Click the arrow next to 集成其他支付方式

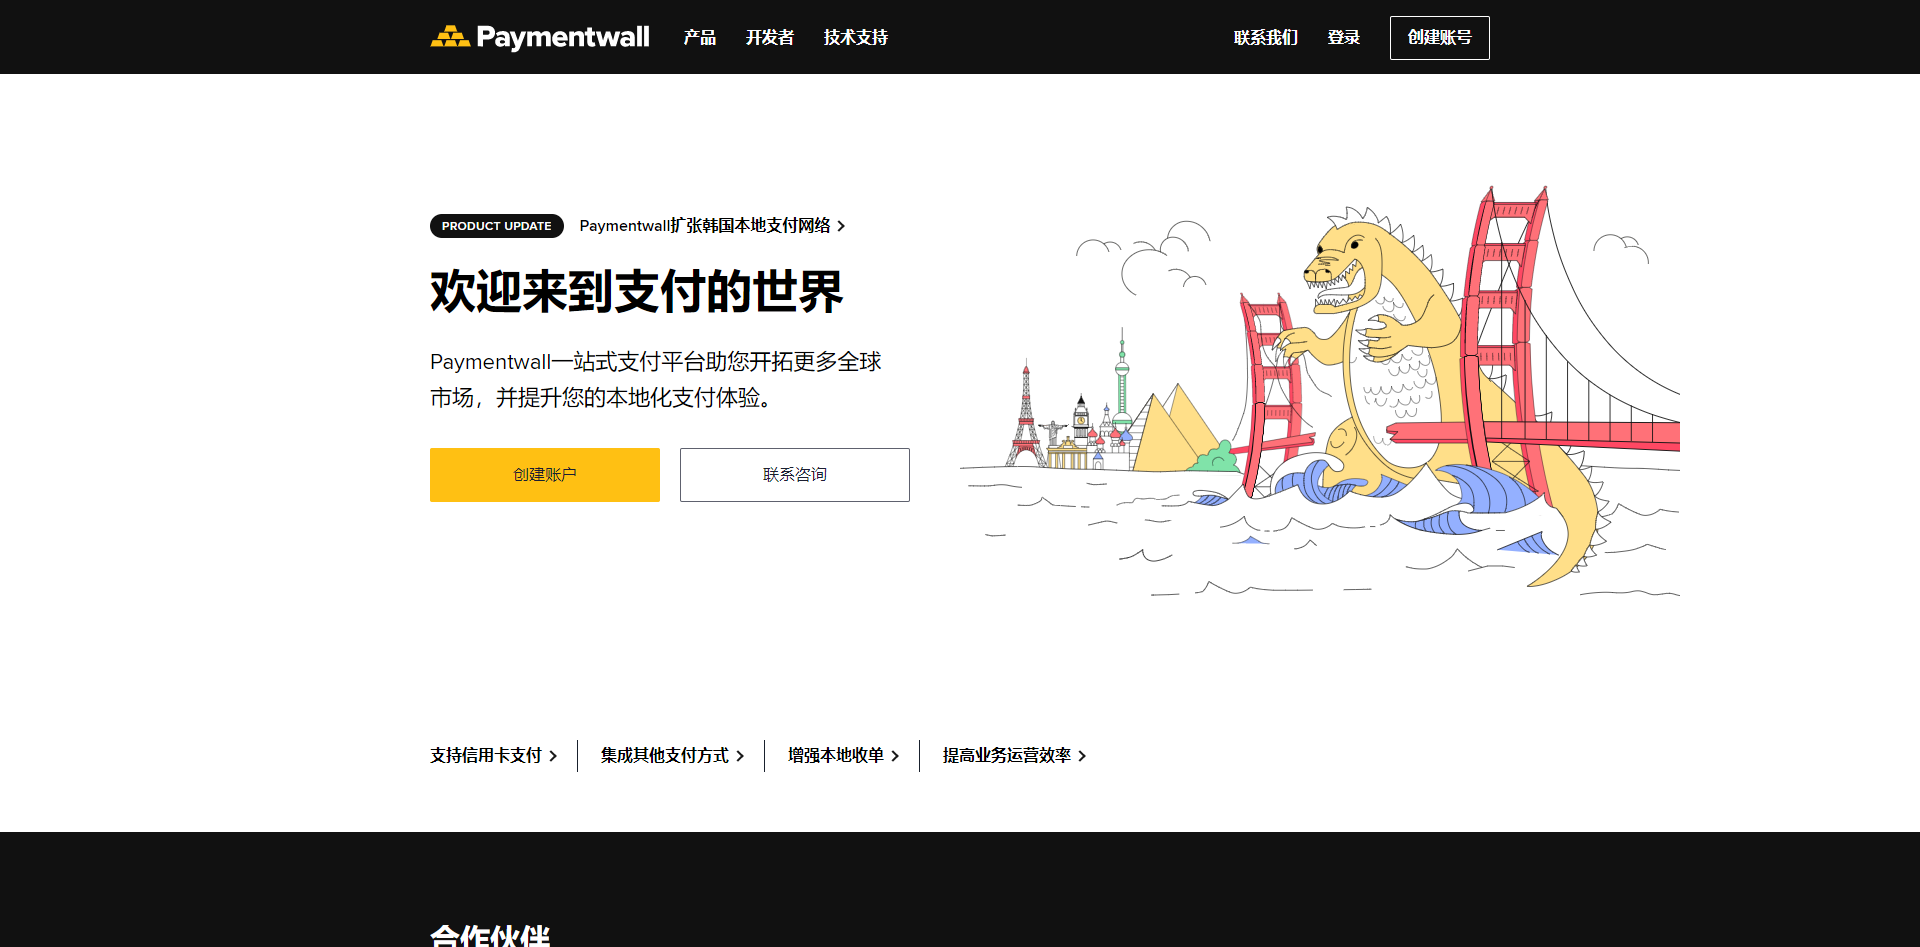pyautogui.click(x=740, y=756)
